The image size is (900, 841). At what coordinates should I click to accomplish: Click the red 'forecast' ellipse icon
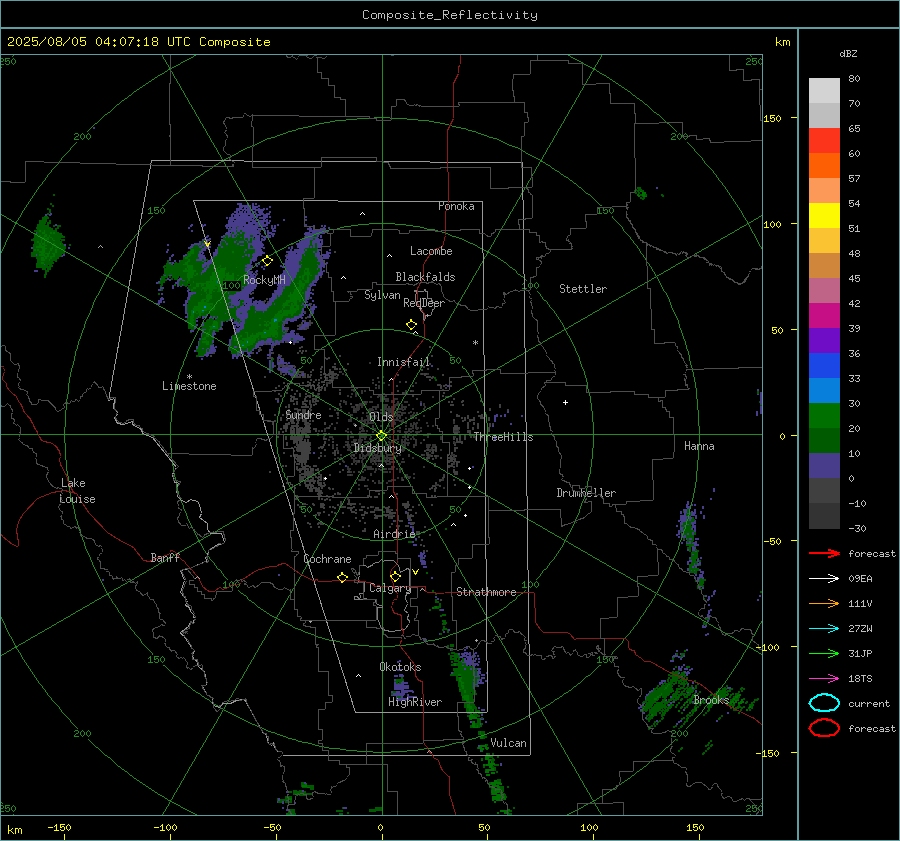(824, 728)
